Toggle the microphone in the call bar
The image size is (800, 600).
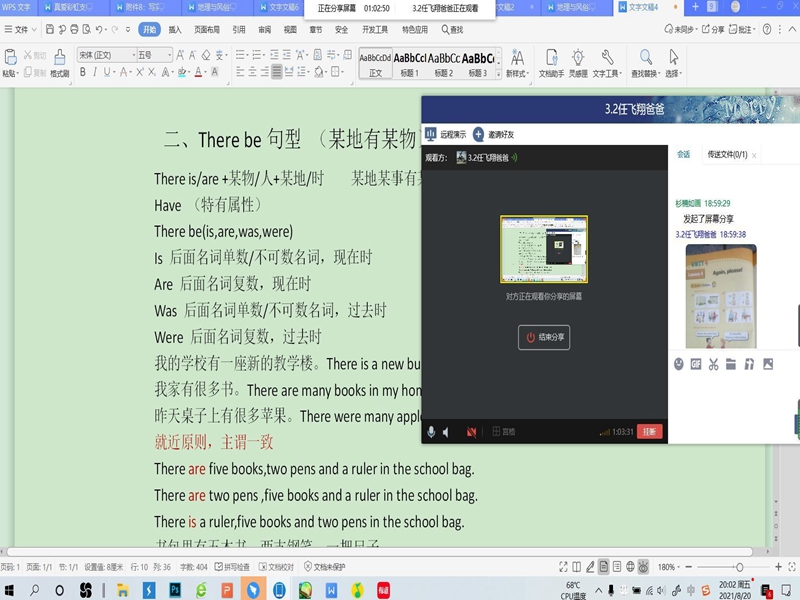coord(432,432)
